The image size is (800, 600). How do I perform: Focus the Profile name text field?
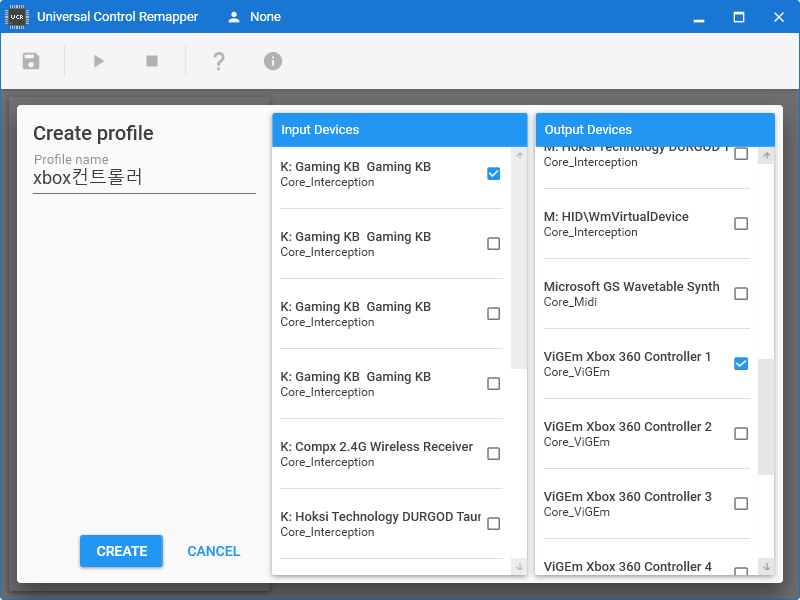tap(144, 178)
